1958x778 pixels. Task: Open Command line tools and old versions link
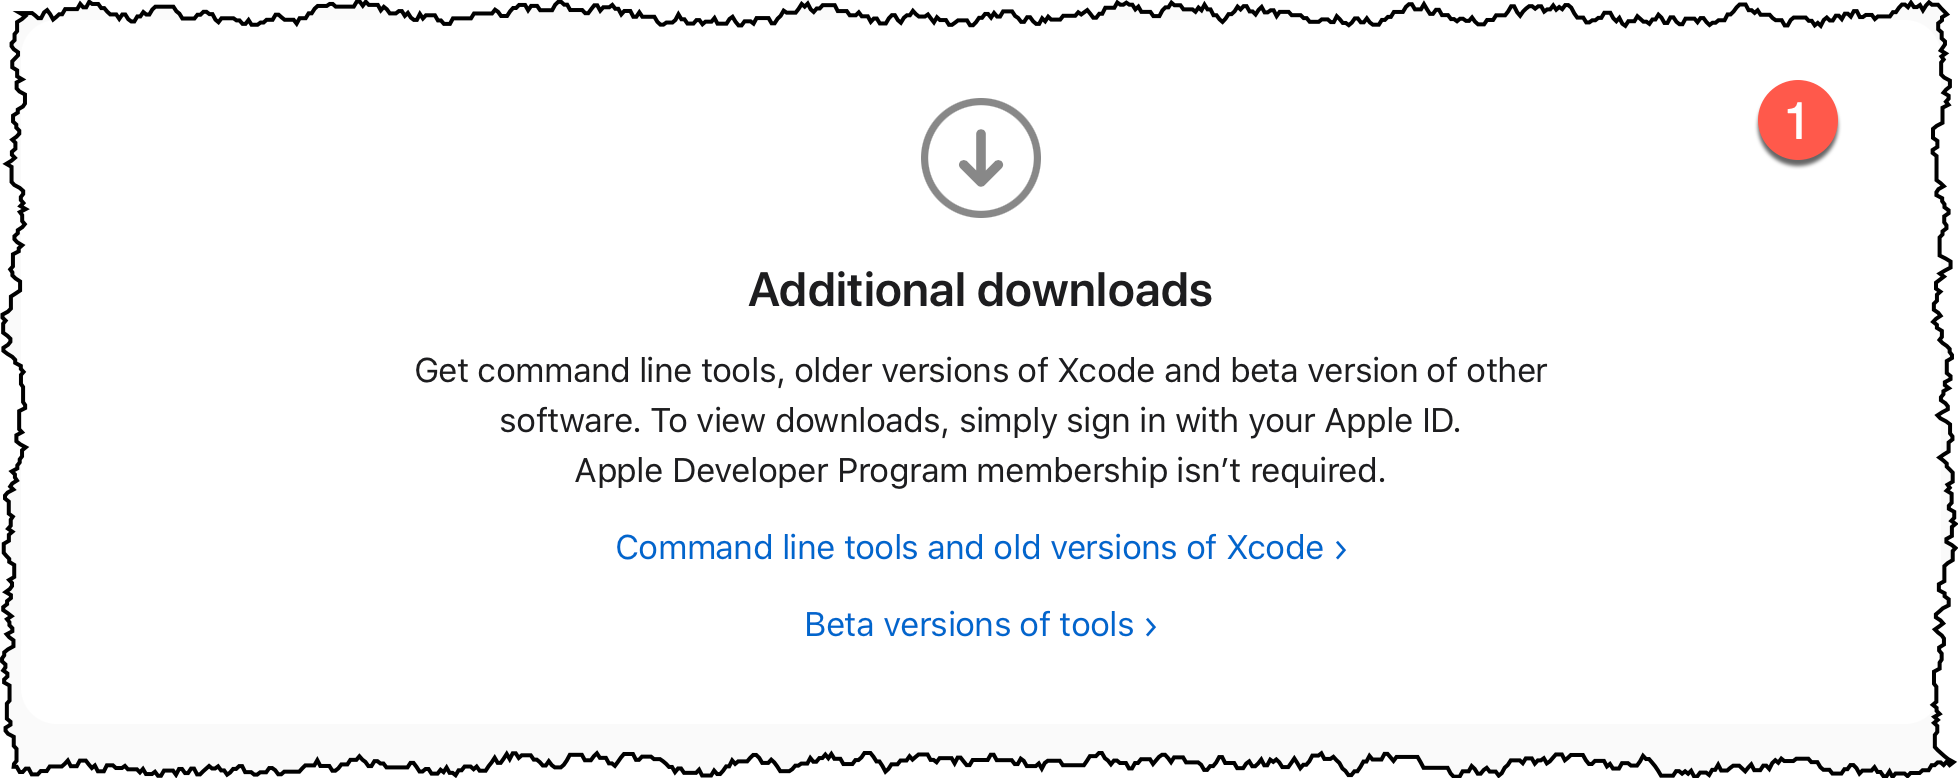click(x=981, y=548)
